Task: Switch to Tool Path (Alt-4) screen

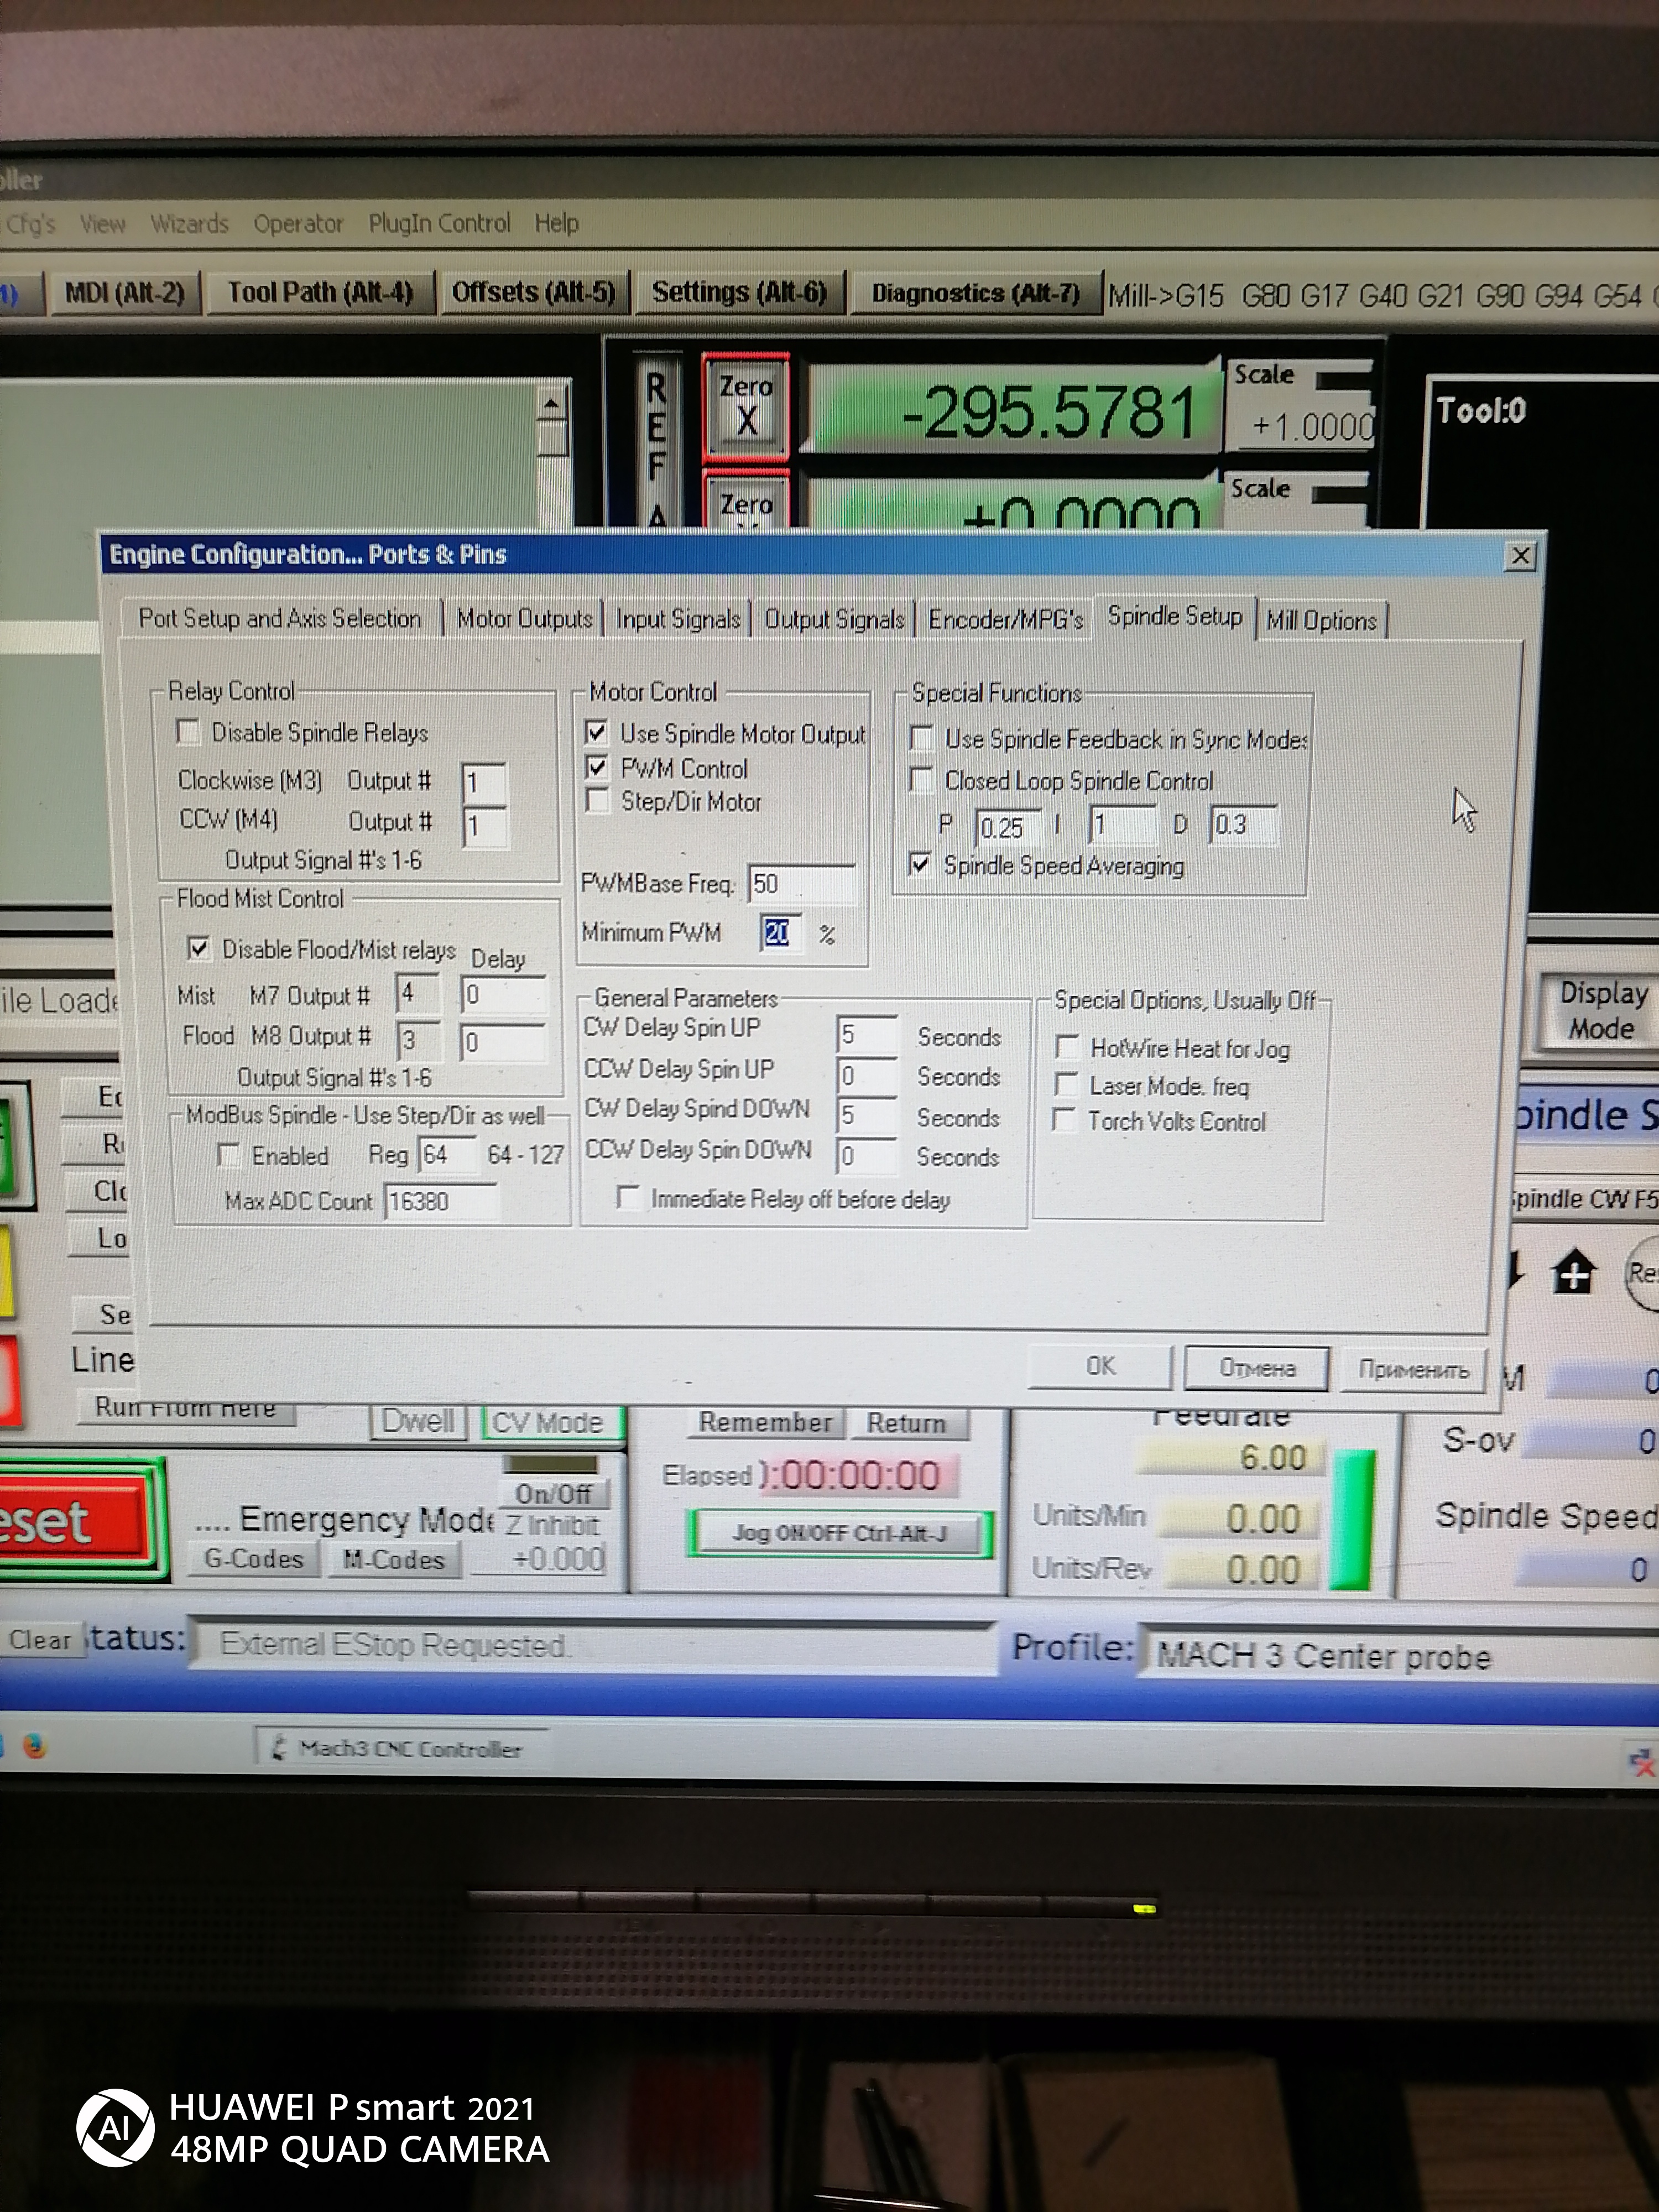Action: point(320,293)
